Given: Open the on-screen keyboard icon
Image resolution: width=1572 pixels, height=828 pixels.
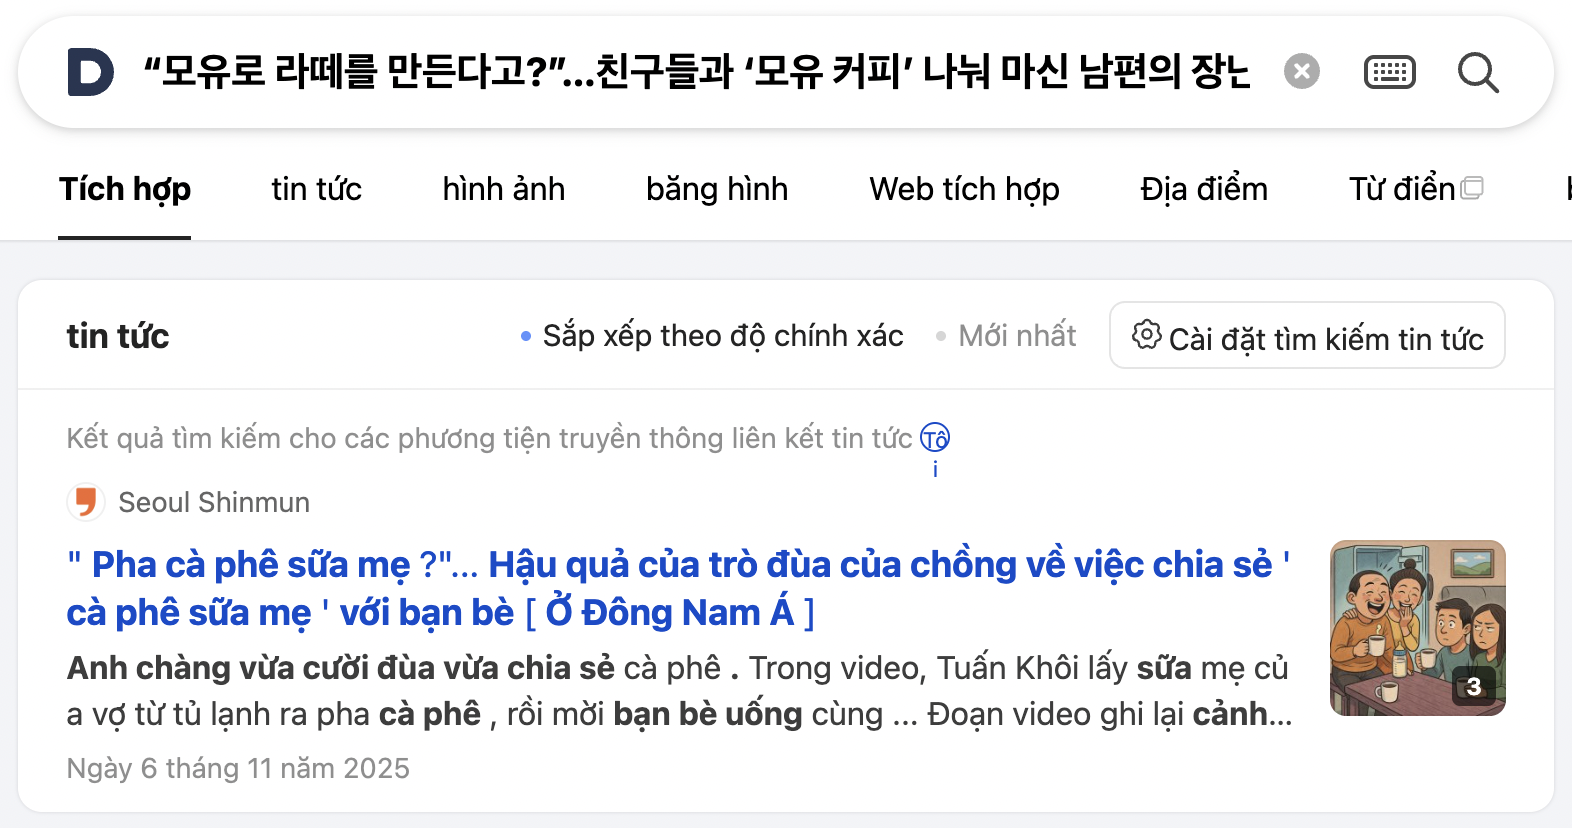Looking at the screenshot, I should [x=1389, y=71].
